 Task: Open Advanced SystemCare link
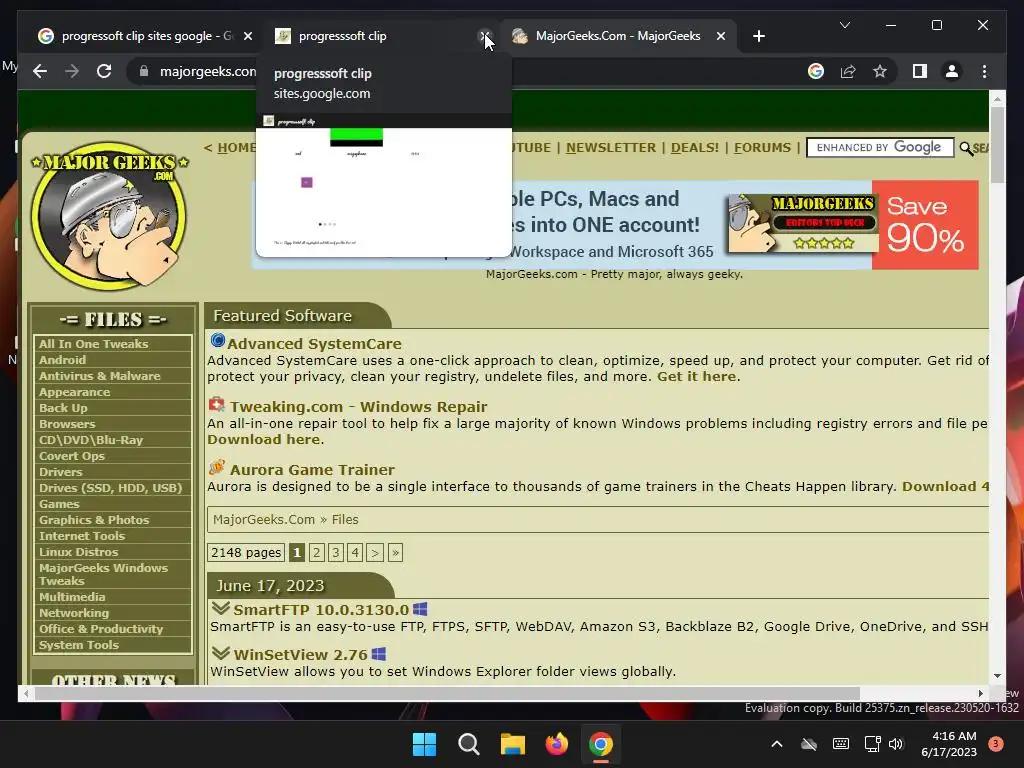click(x=314, y=344)
